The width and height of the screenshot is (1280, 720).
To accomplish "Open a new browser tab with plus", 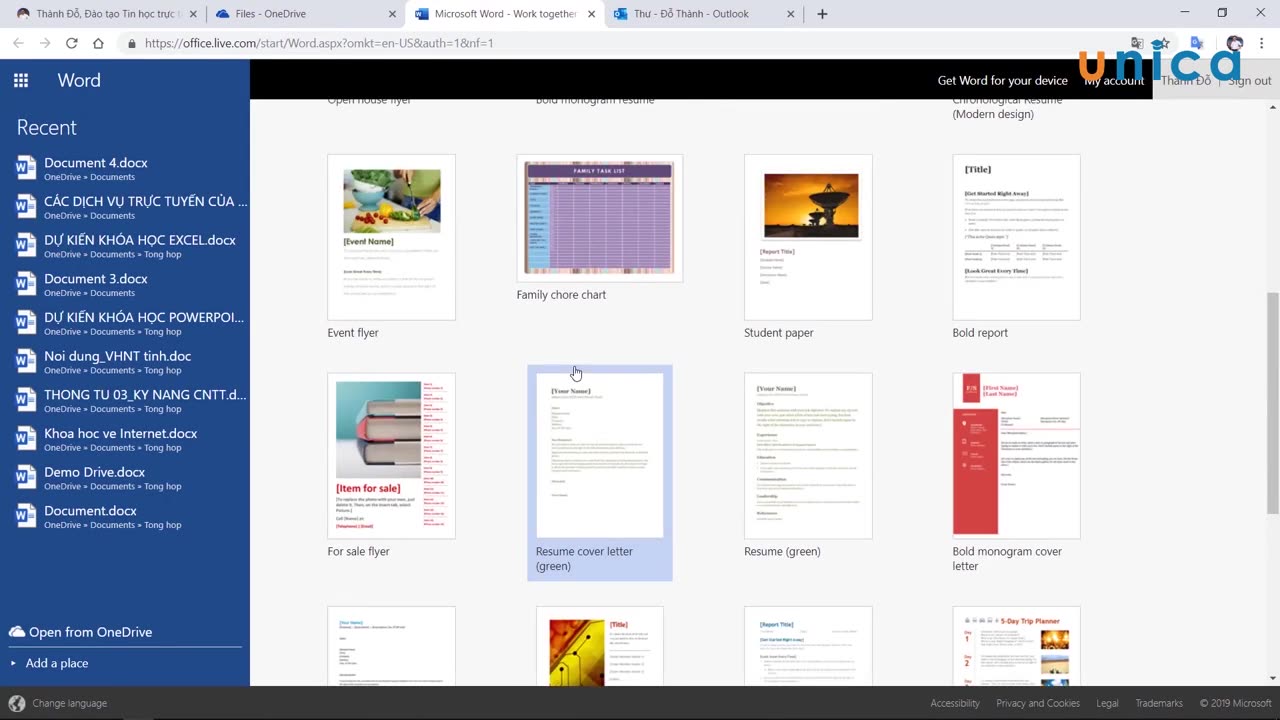I will coord(822,14).
